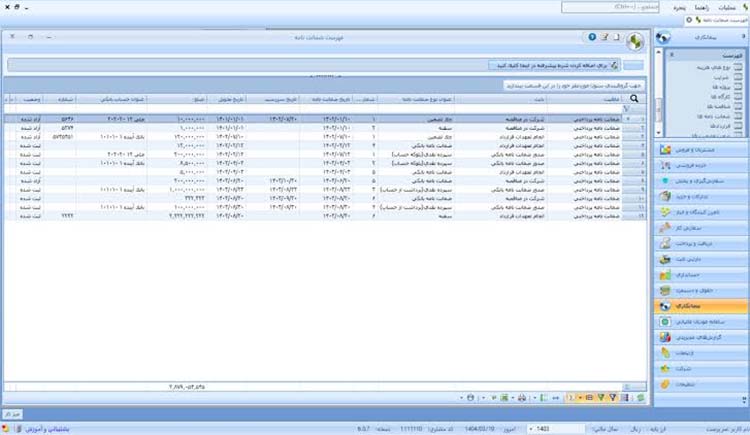
Task: Open the عملیات menu in the top bar
Action: click(x=727, y=8)
